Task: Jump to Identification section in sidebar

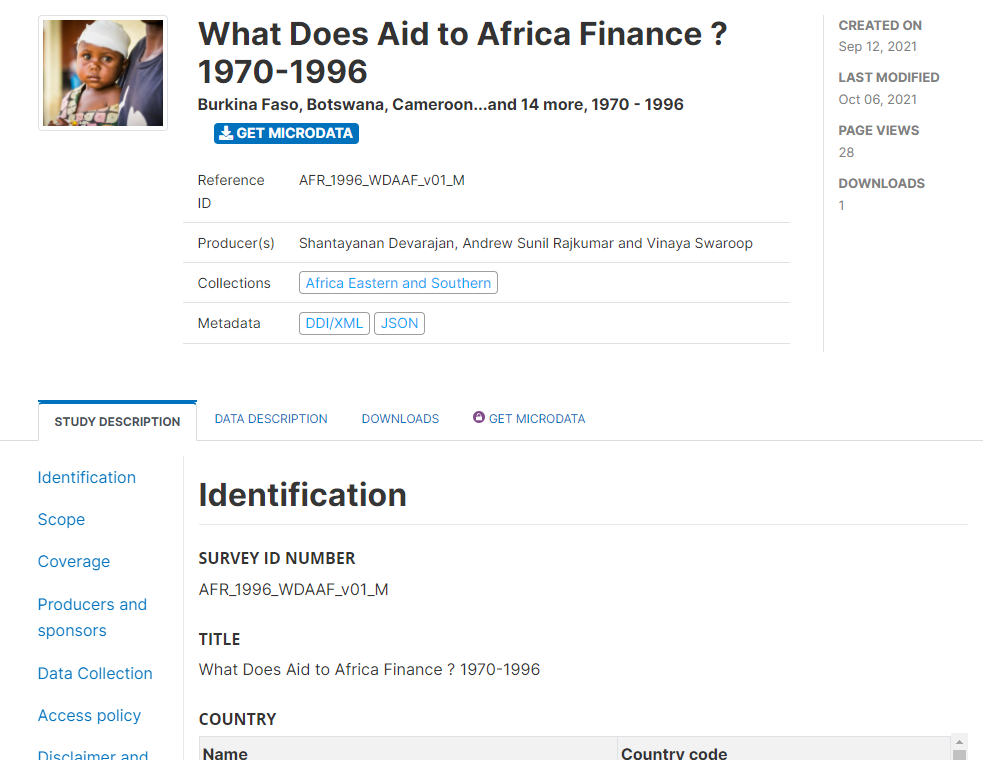Action: tap(87, 478)
